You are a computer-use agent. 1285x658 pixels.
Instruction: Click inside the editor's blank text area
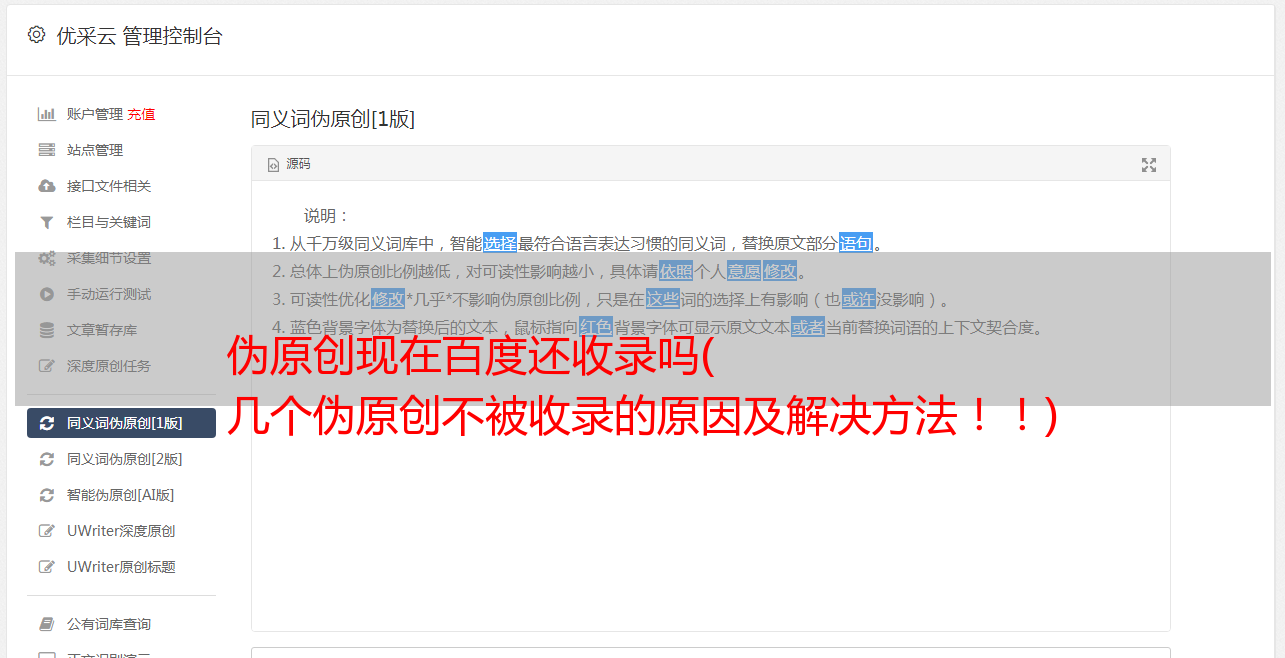click(x=710, y=520)
